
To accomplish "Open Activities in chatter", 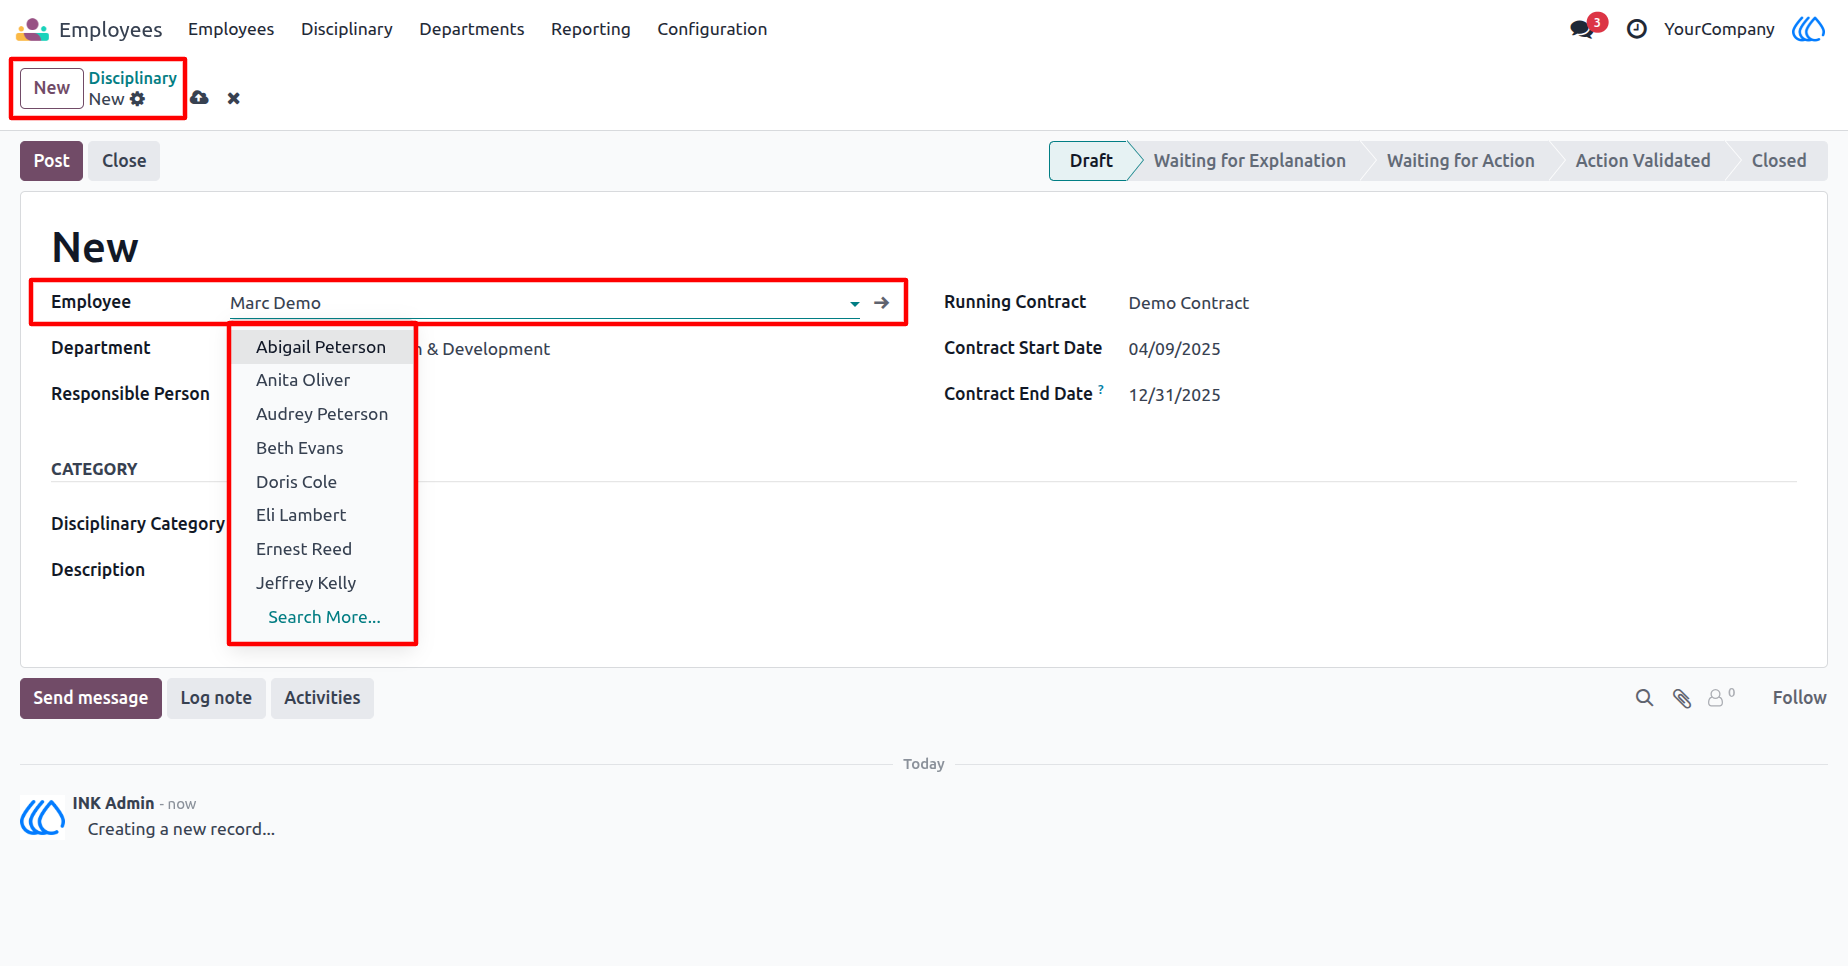I will [322, 698].
